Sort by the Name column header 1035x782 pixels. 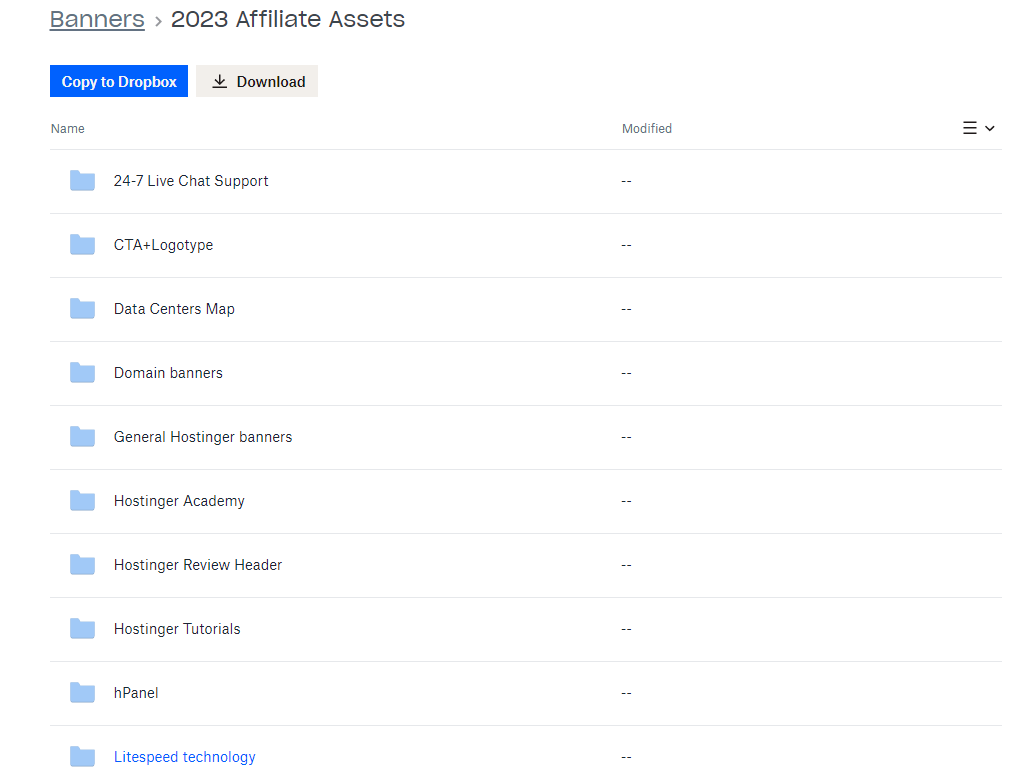(68, 129)
